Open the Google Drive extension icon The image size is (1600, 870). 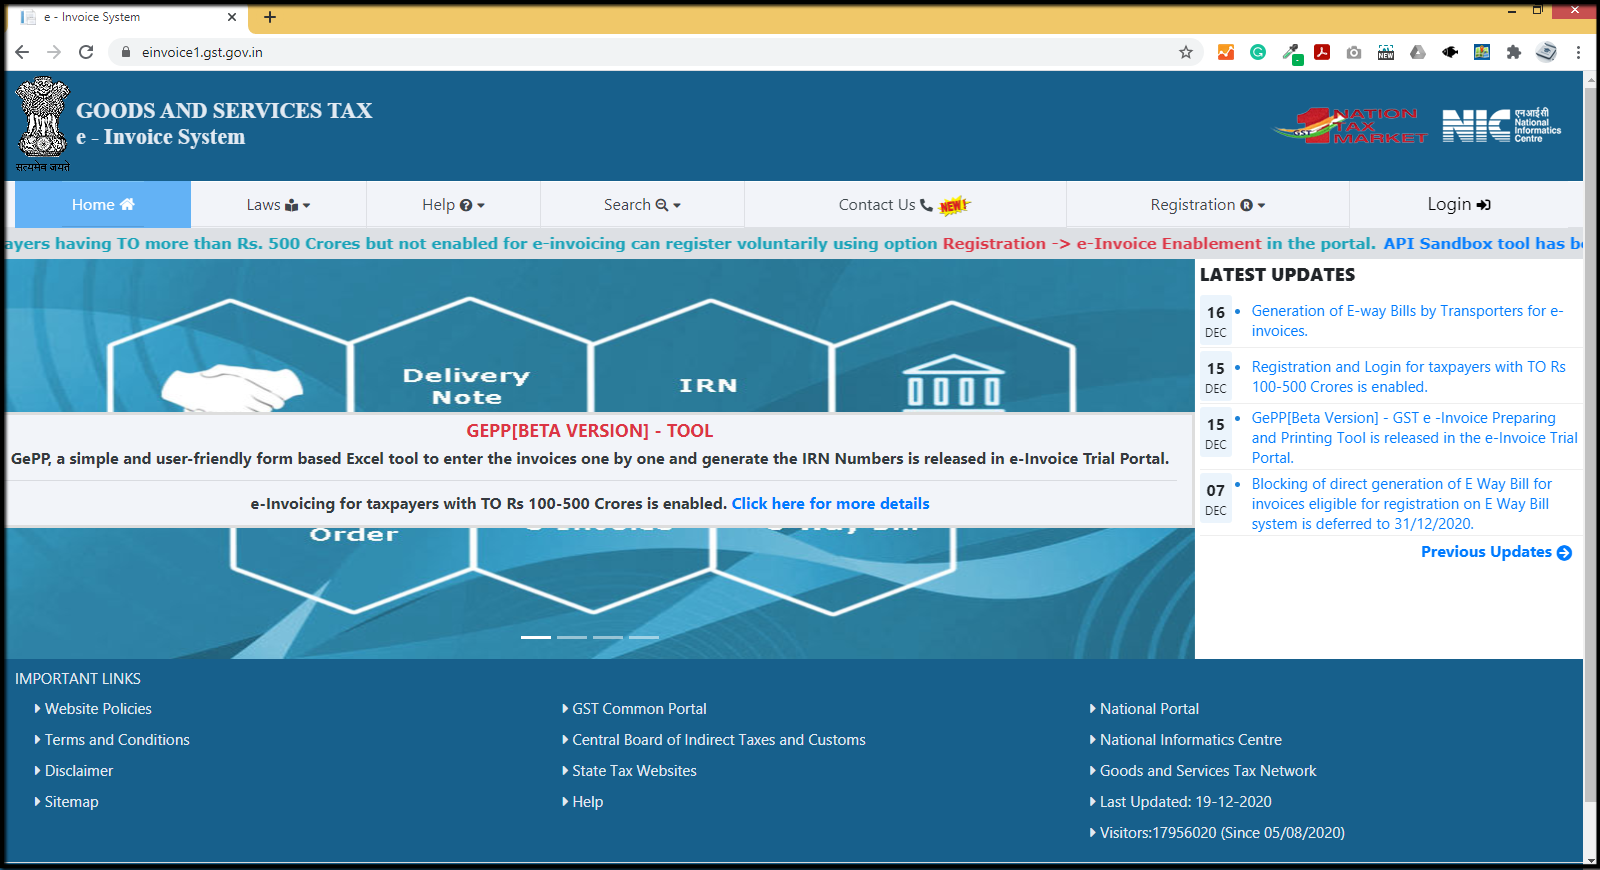tap(1418, 52)
